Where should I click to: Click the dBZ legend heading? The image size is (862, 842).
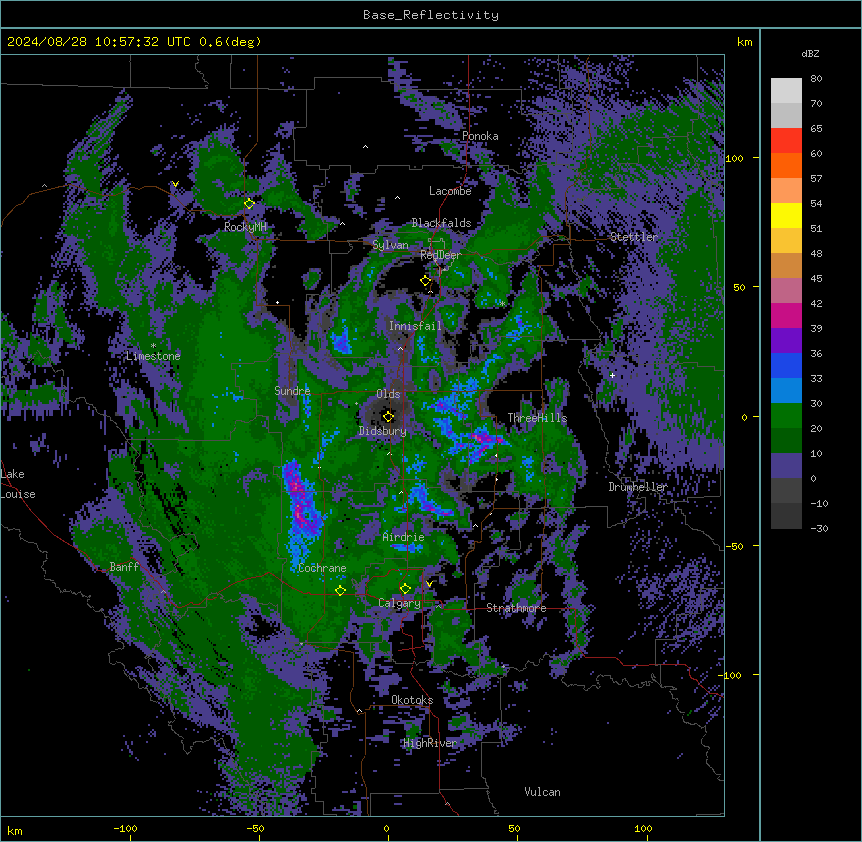click(810, 54)
